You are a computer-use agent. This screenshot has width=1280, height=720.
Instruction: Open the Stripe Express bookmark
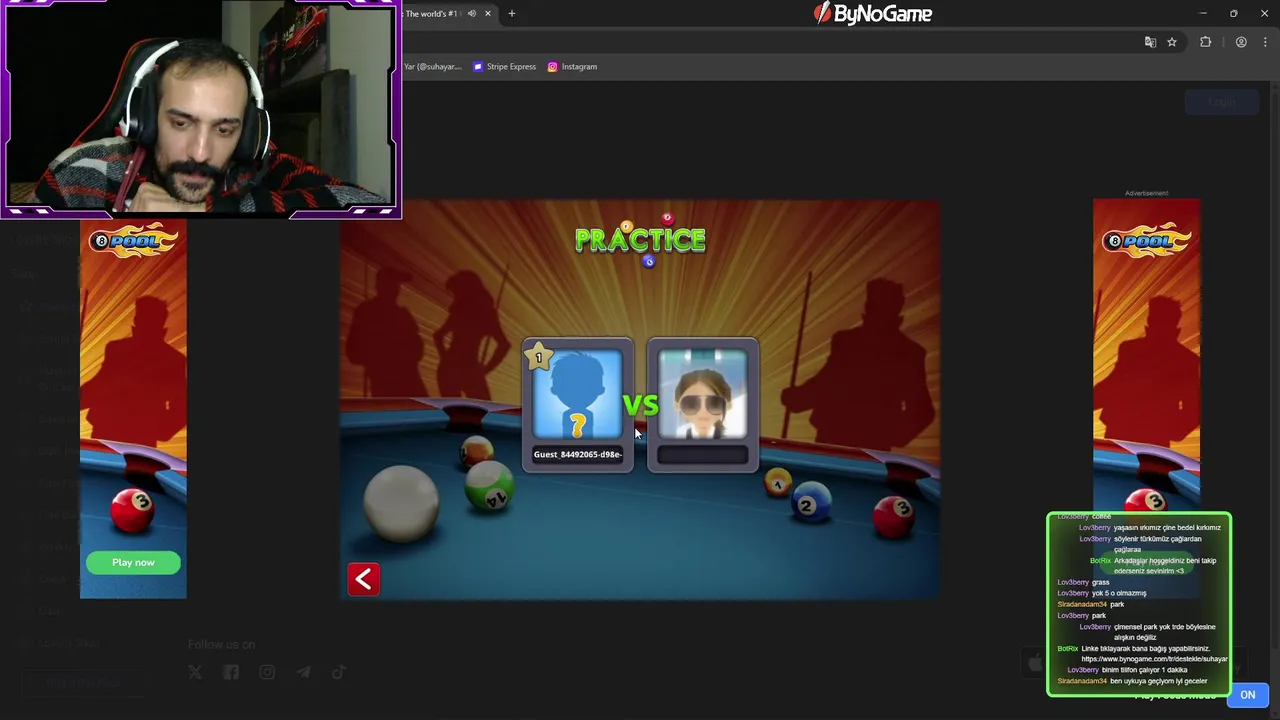[505, 66]
